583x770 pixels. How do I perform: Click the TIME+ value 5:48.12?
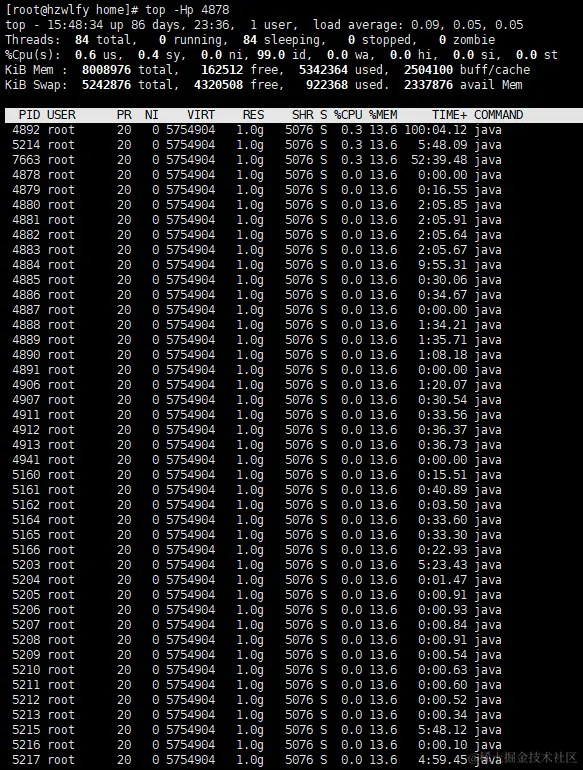click(x=443, y=730)
